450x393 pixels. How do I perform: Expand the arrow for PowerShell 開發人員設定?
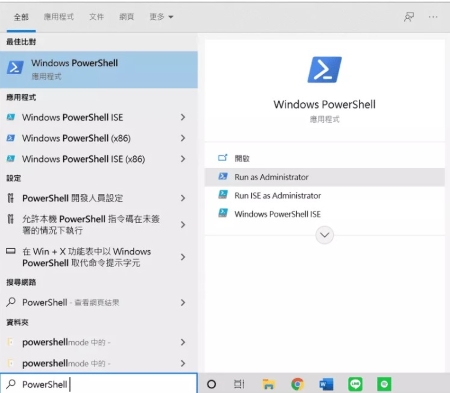coord(183,198)
